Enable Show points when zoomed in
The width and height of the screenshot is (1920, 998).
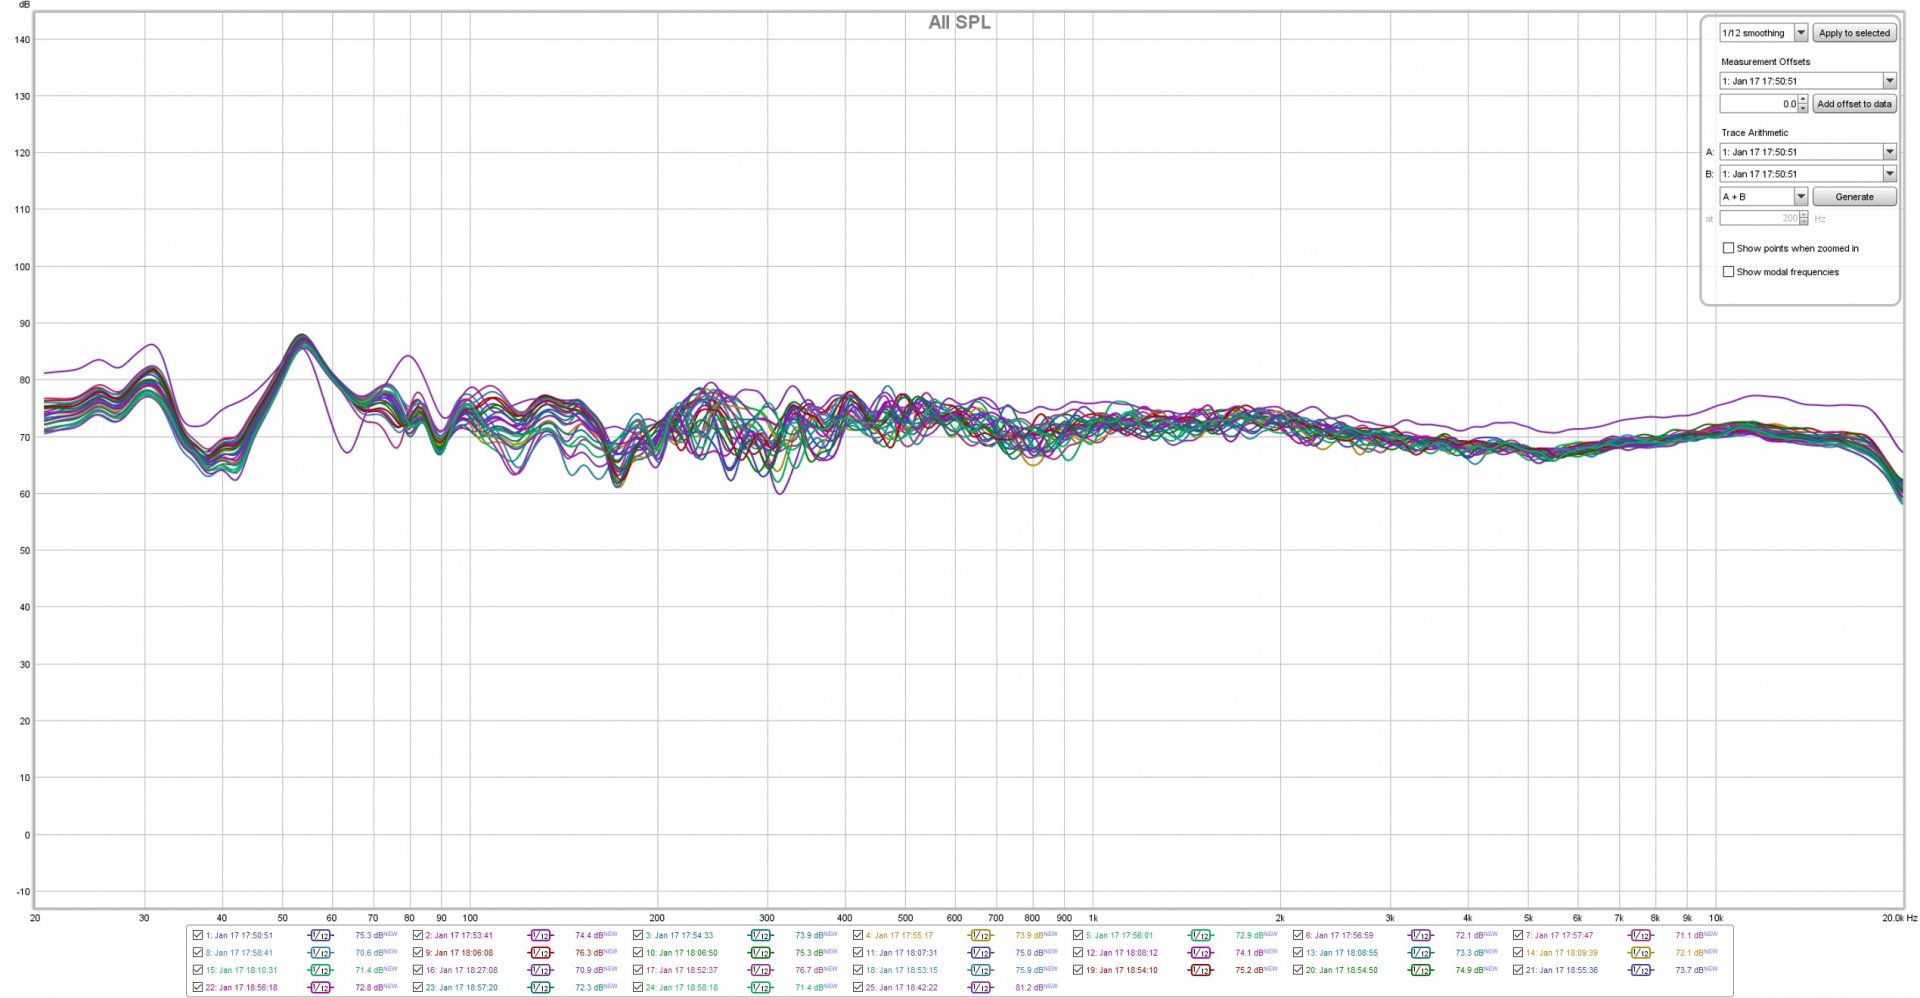click(x=1728, y=248)
